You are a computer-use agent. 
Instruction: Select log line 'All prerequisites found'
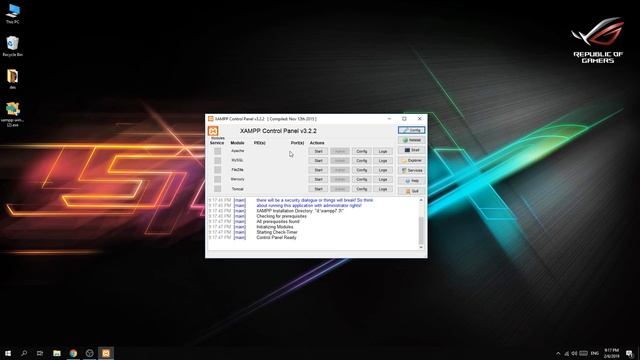[x=278, y=222]
